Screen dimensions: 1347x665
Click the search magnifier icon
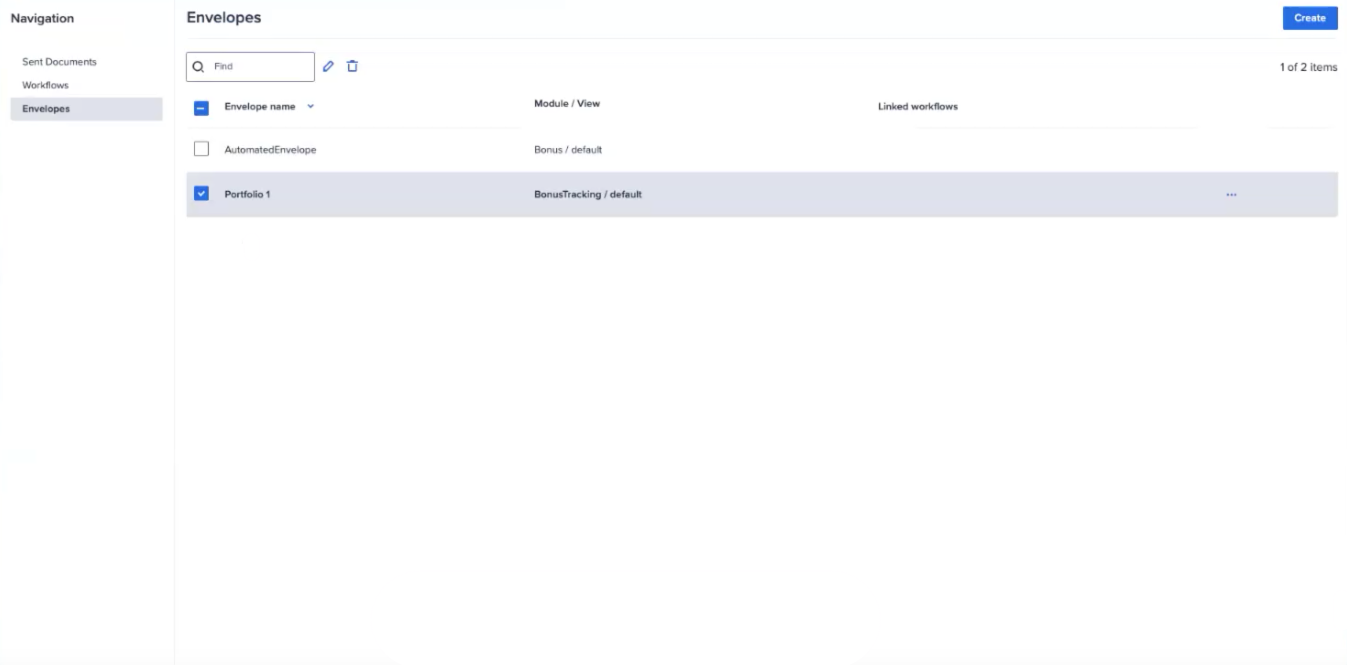point(197,66)
